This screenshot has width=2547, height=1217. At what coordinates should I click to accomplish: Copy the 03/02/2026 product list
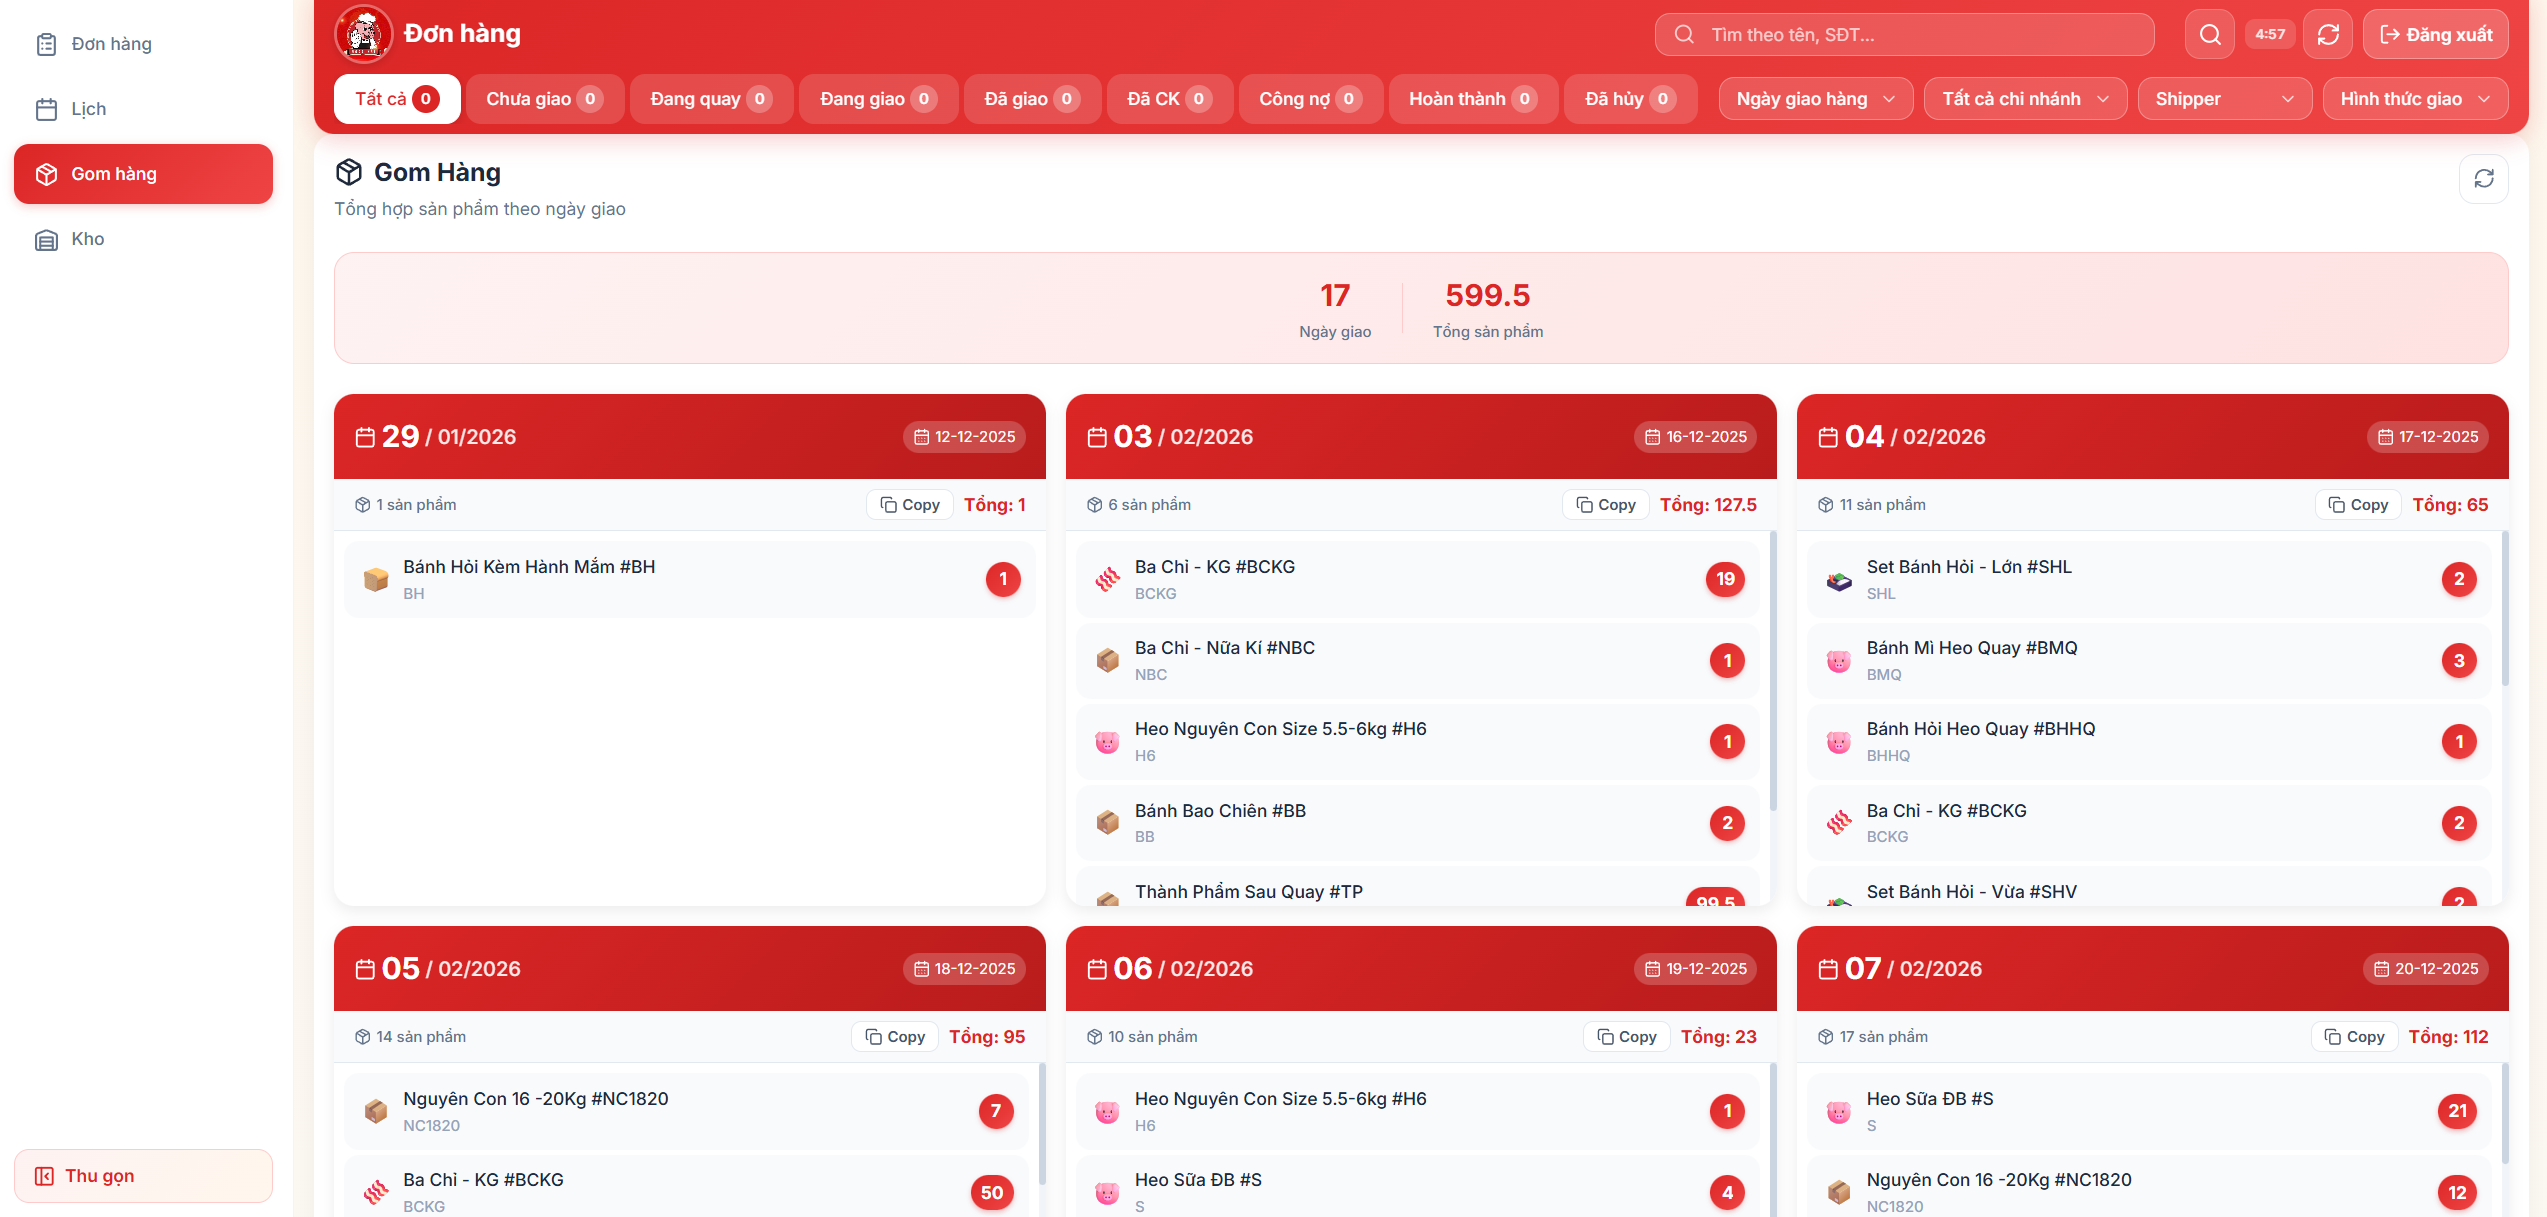1606,505
